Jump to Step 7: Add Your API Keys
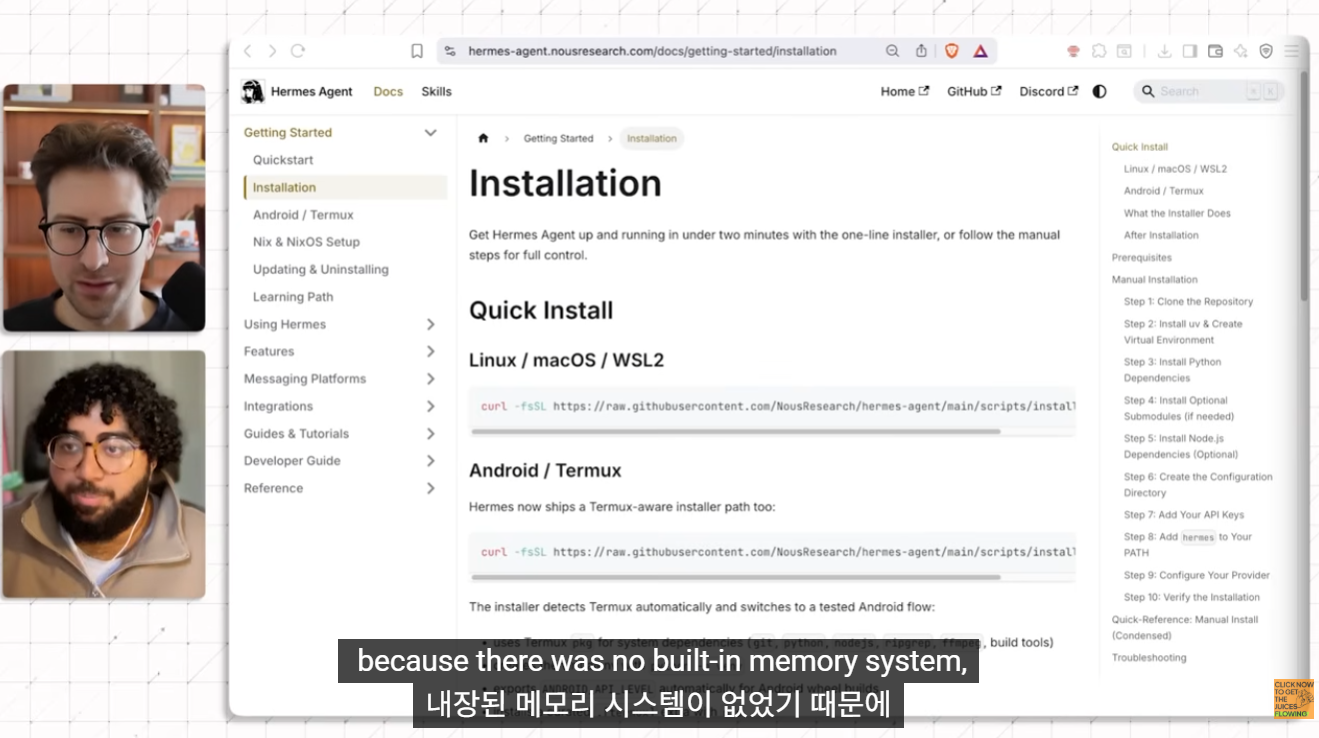 pos(1184,515)
